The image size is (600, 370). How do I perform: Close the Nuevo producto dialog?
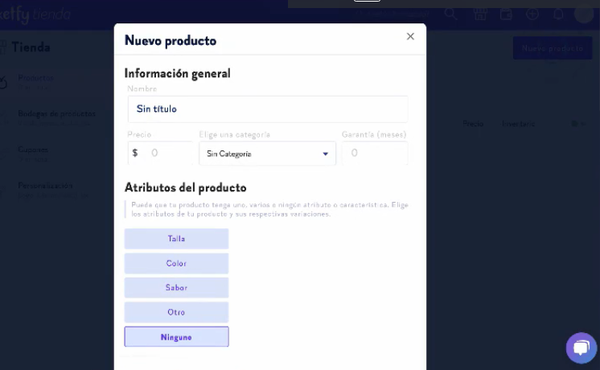[x=410, y=36]
